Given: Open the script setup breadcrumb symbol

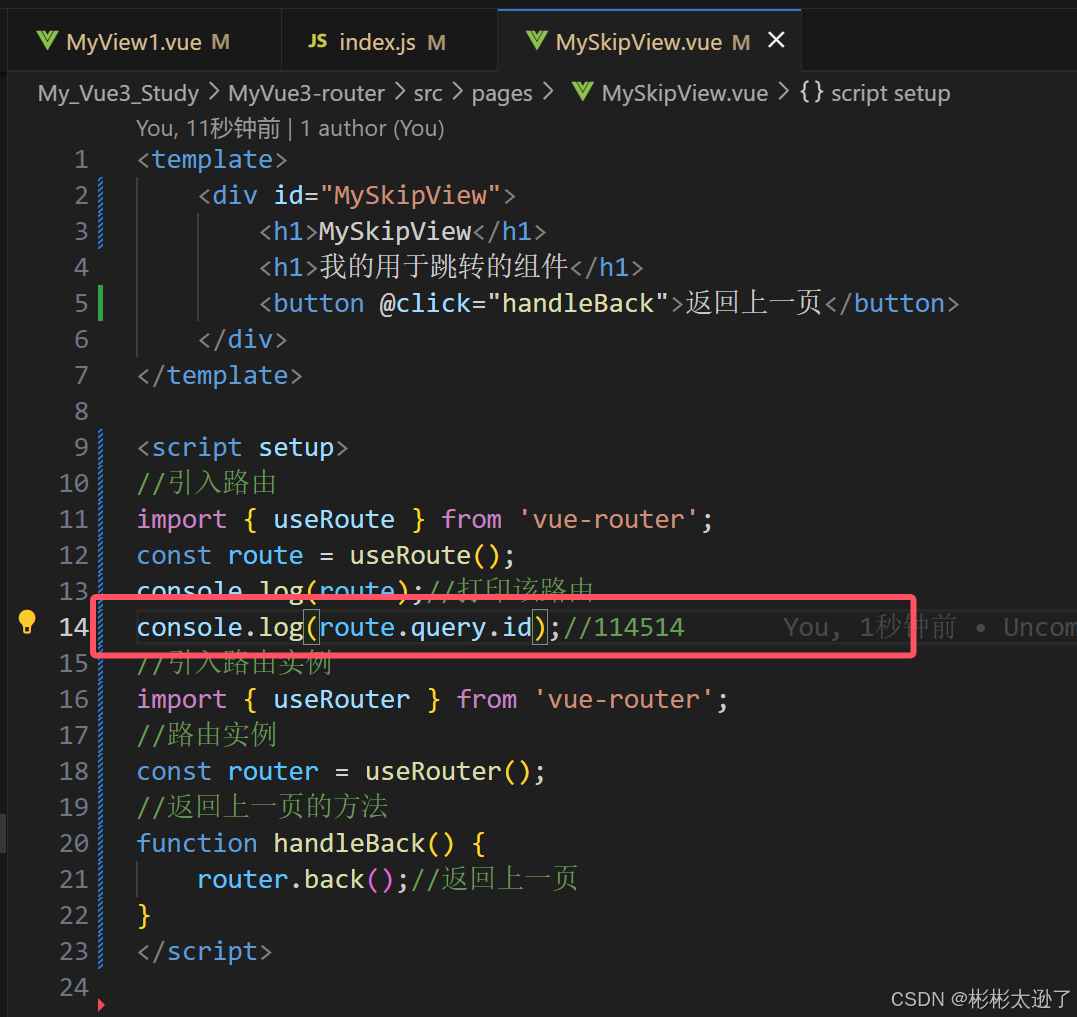Looking at the screenshot, I should (890, 93).
